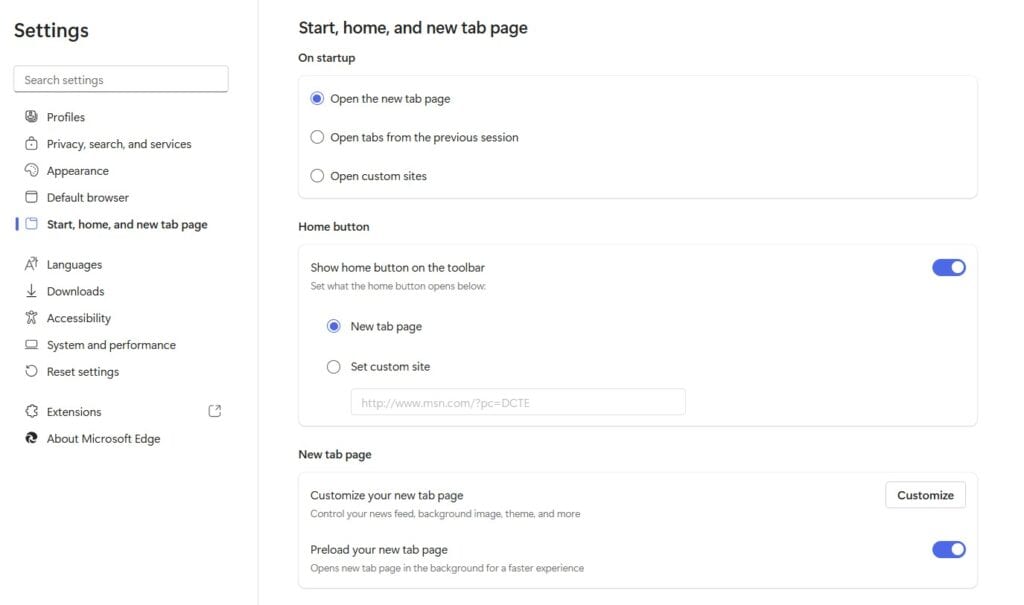Disable Preload your new tab page
Viewport: 1024px width, 605px height.
948,549
